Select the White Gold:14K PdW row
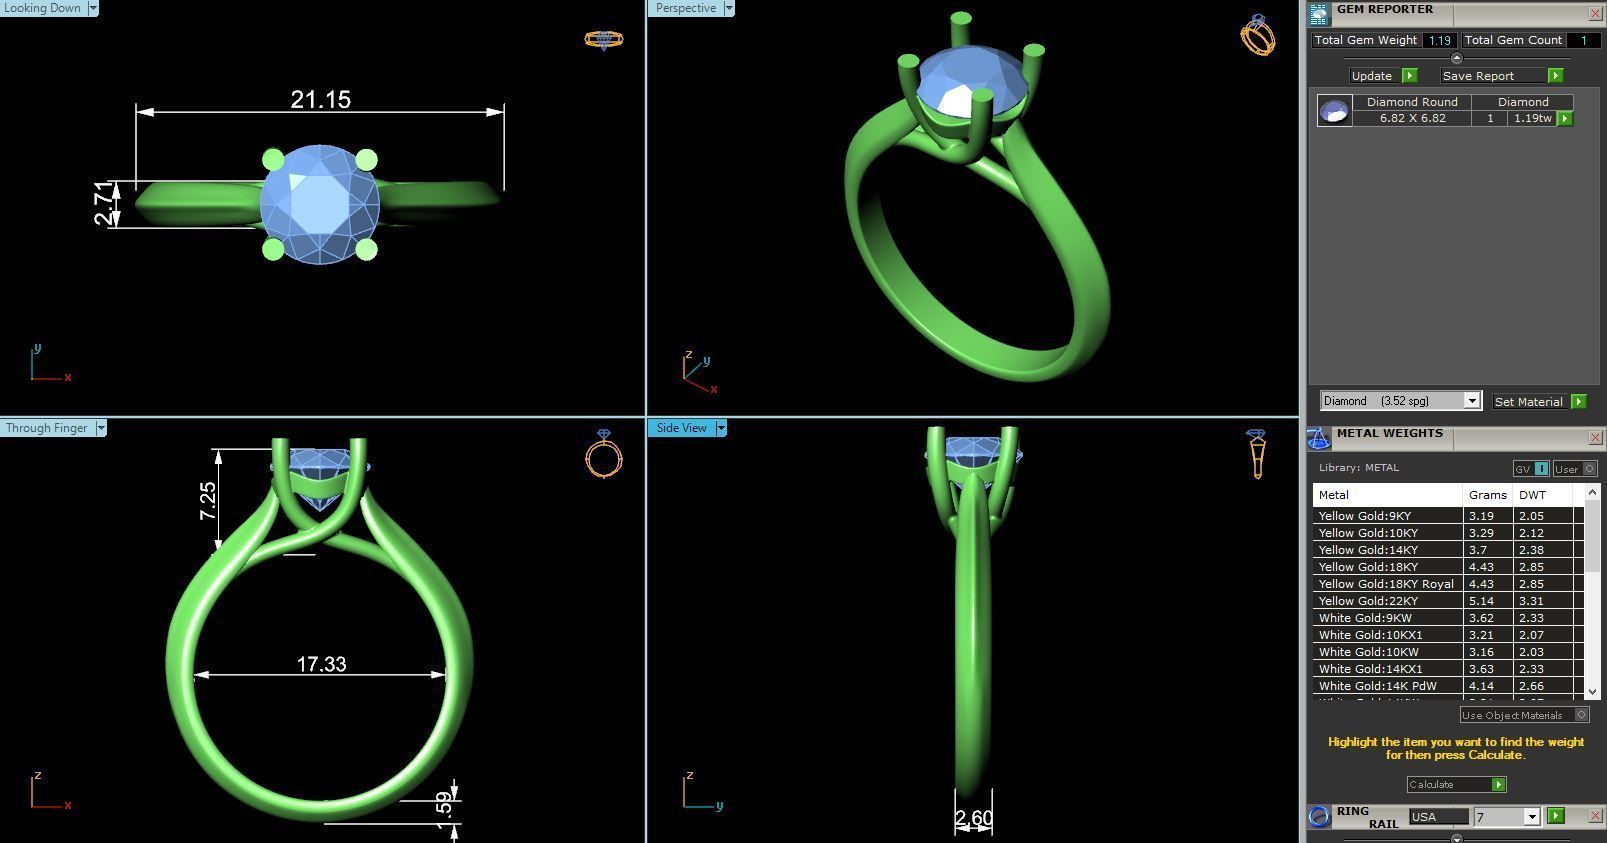Screen dimensions: 1607x843 click(x=1448, y=686)
